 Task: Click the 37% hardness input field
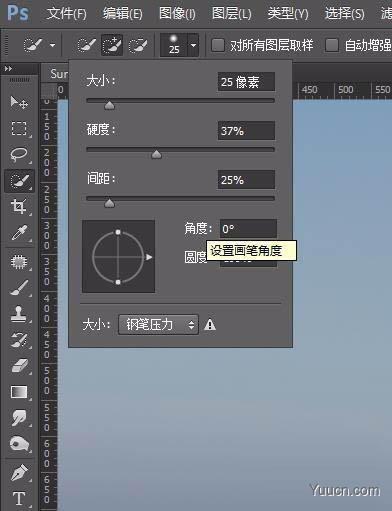click(x=246, y=131)
